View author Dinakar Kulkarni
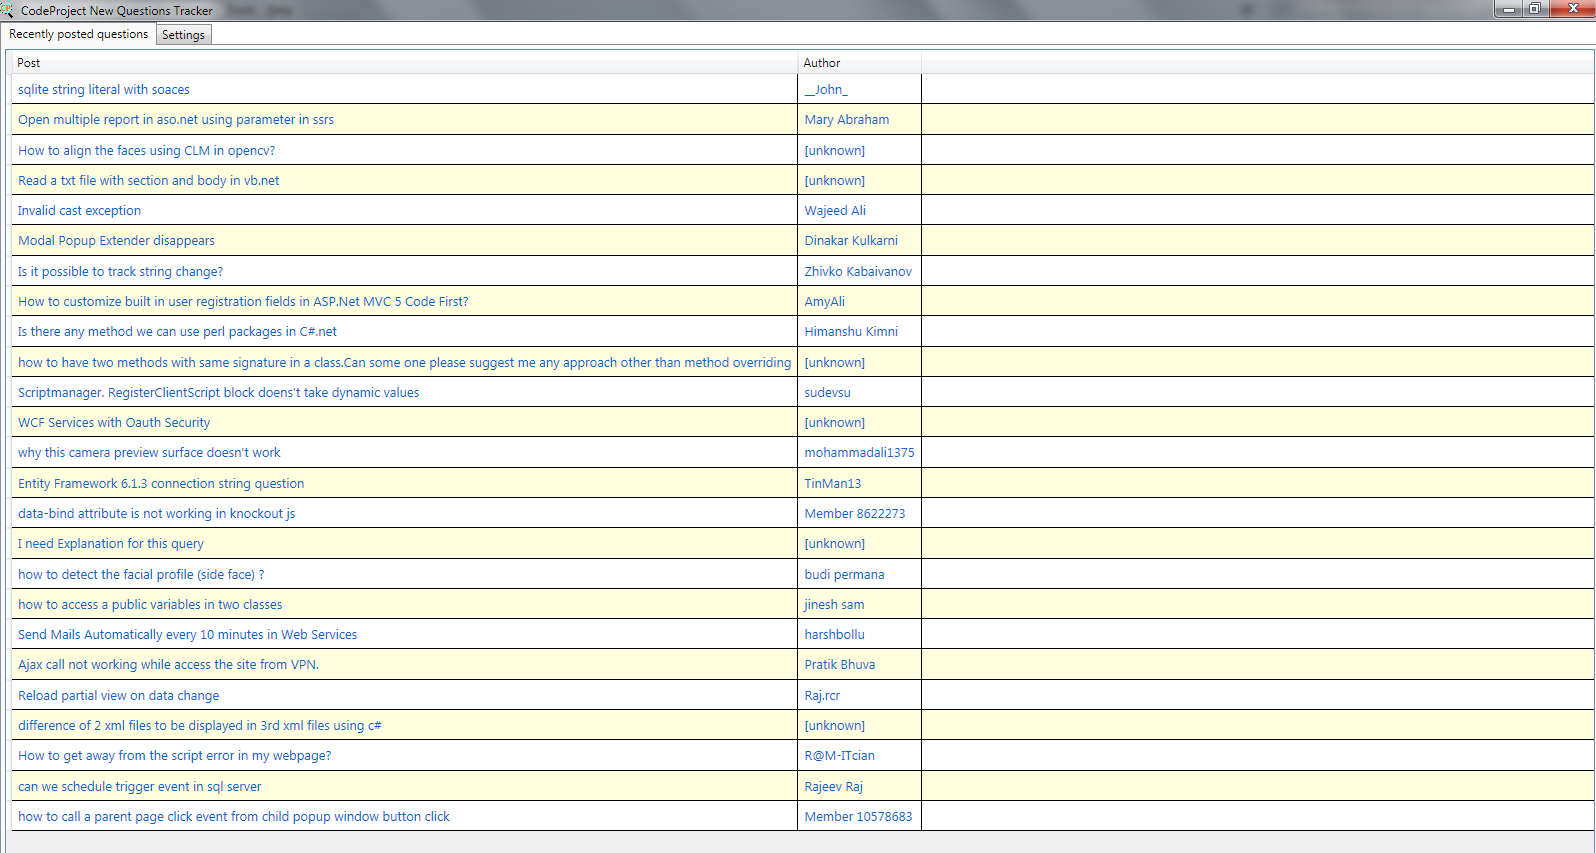 pyautogui.click(x=851, y=241)
